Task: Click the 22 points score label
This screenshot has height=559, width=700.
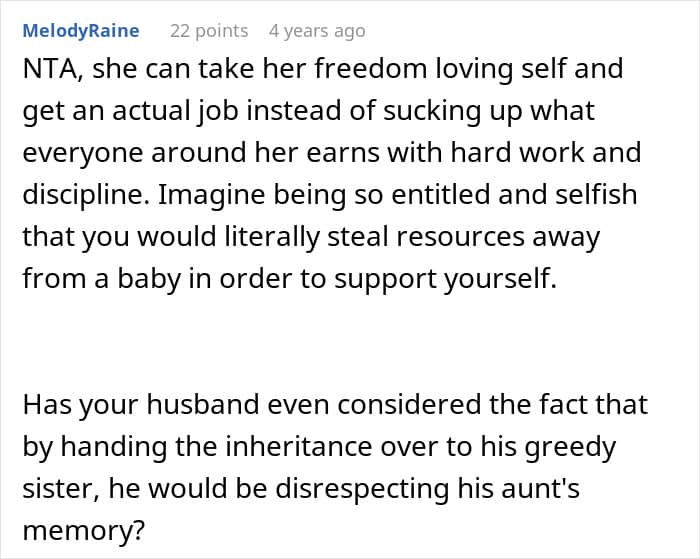Action: [209, 31]
